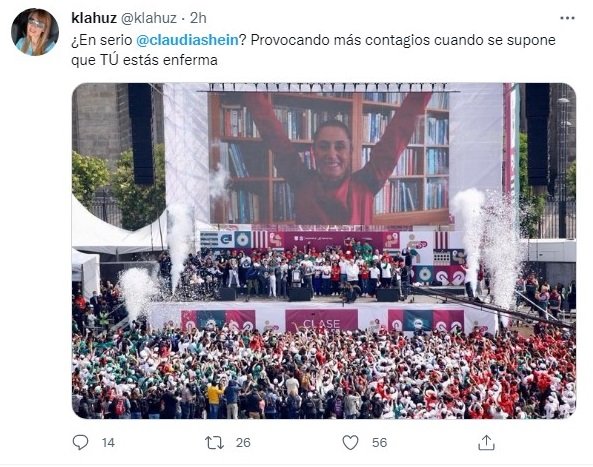This screenshot has width=593, height=467.
Task: Open the klahuz profile avatar picture
Action: click(x=35, y=32)
